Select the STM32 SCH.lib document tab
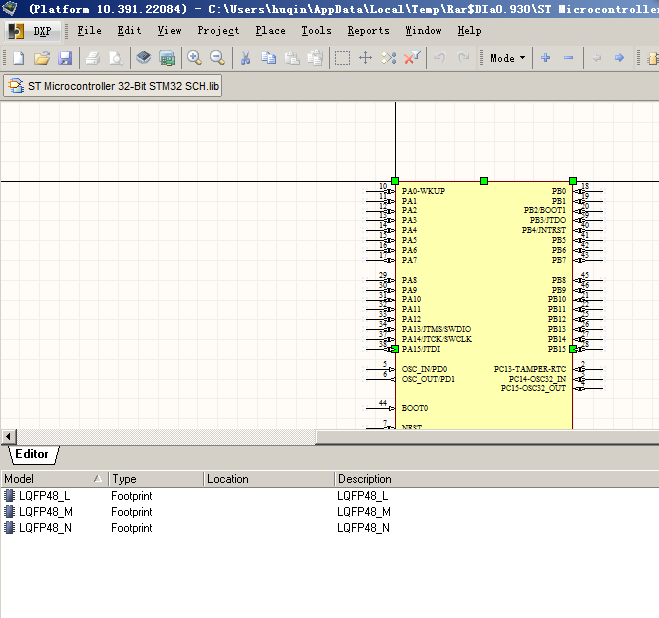 point(113,86)
